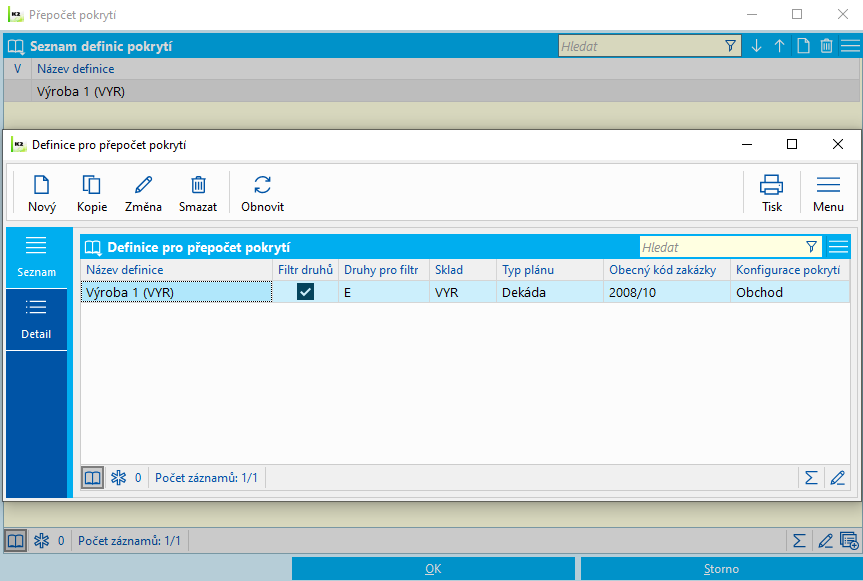Sort by the Konfigurace pokrytí column header
863x581 pixels.
tap(790, 270)
